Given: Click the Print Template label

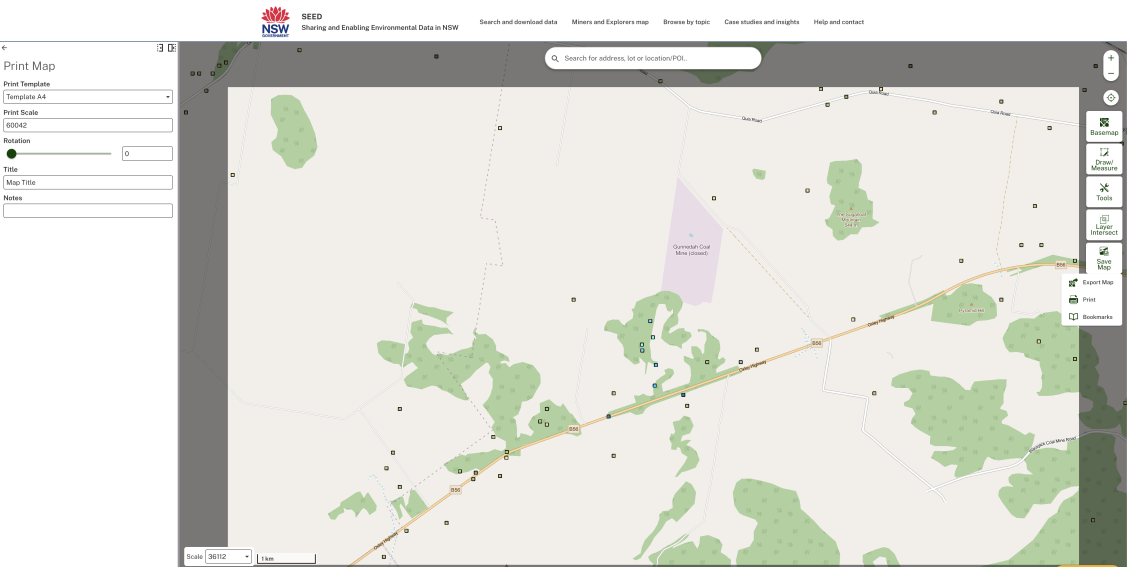Looking at the screenshot, I should (27, 84).
